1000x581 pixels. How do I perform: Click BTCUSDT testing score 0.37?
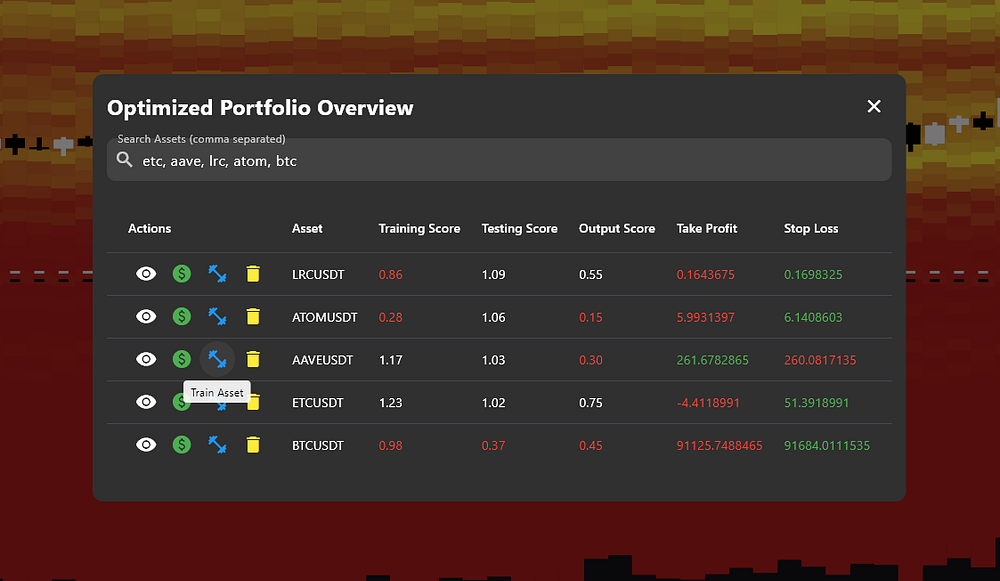[493, 446]
